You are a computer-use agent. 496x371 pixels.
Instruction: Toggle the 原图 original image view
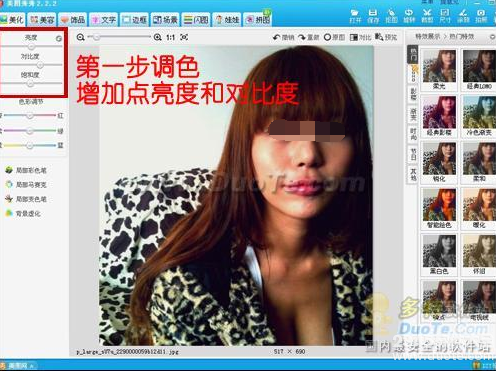click(334, 37)
